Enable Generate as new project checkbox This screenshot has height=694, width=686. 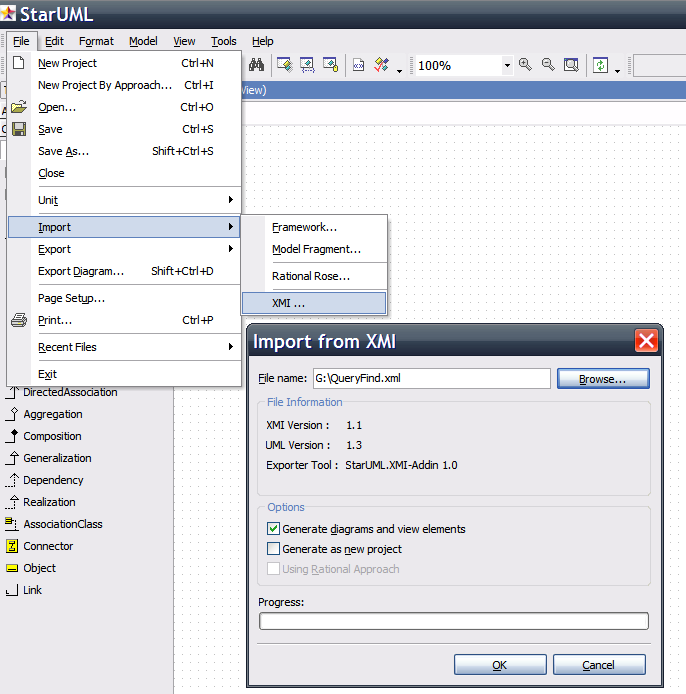(274, 549)
